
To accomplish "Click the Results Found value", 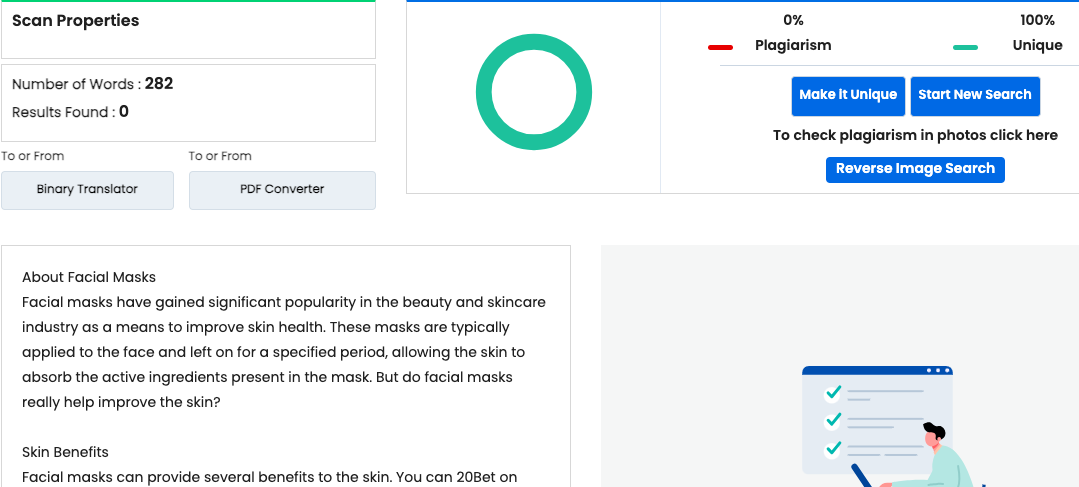I will pos(124,112).
